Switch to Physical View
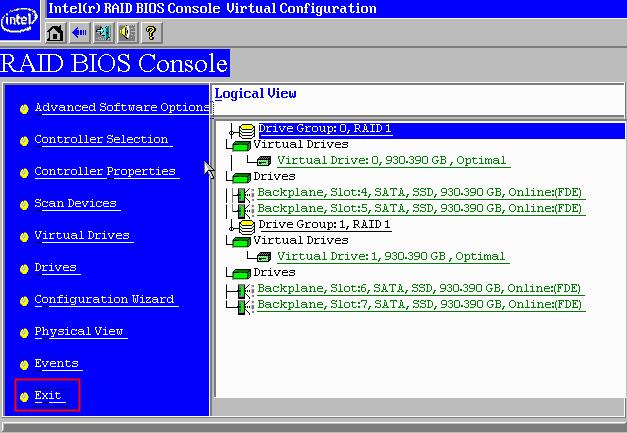This screenshot has width=627, height=433. coord(79,331)
